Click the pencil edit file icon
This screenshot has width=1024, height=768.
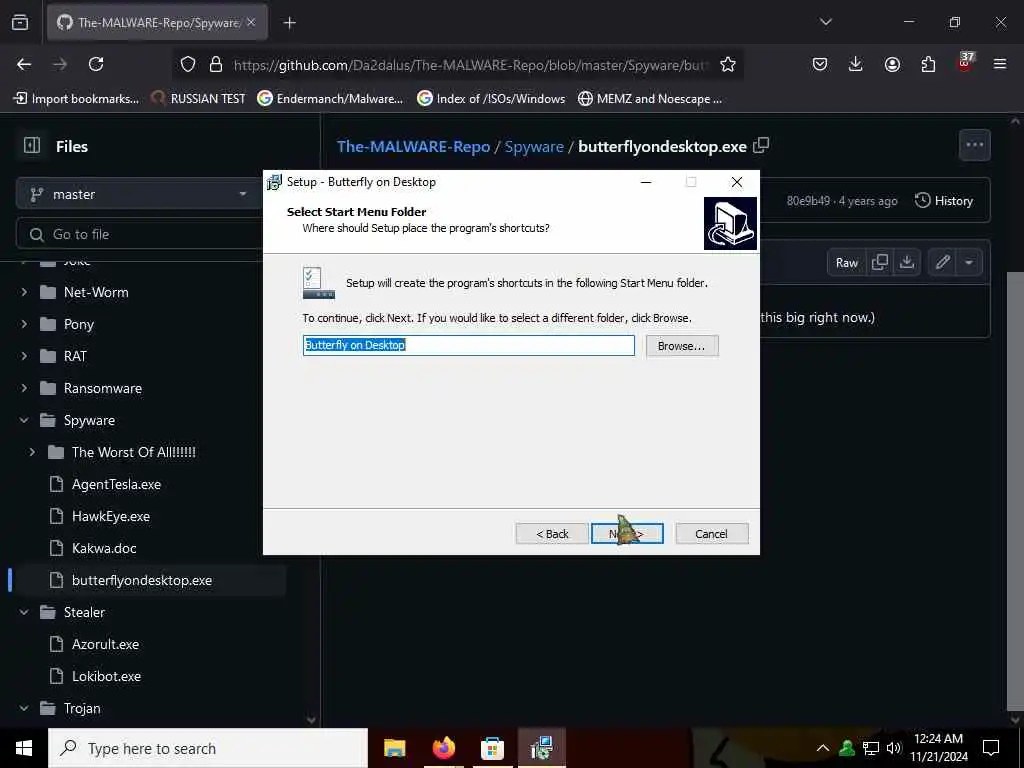coord(942,263)
